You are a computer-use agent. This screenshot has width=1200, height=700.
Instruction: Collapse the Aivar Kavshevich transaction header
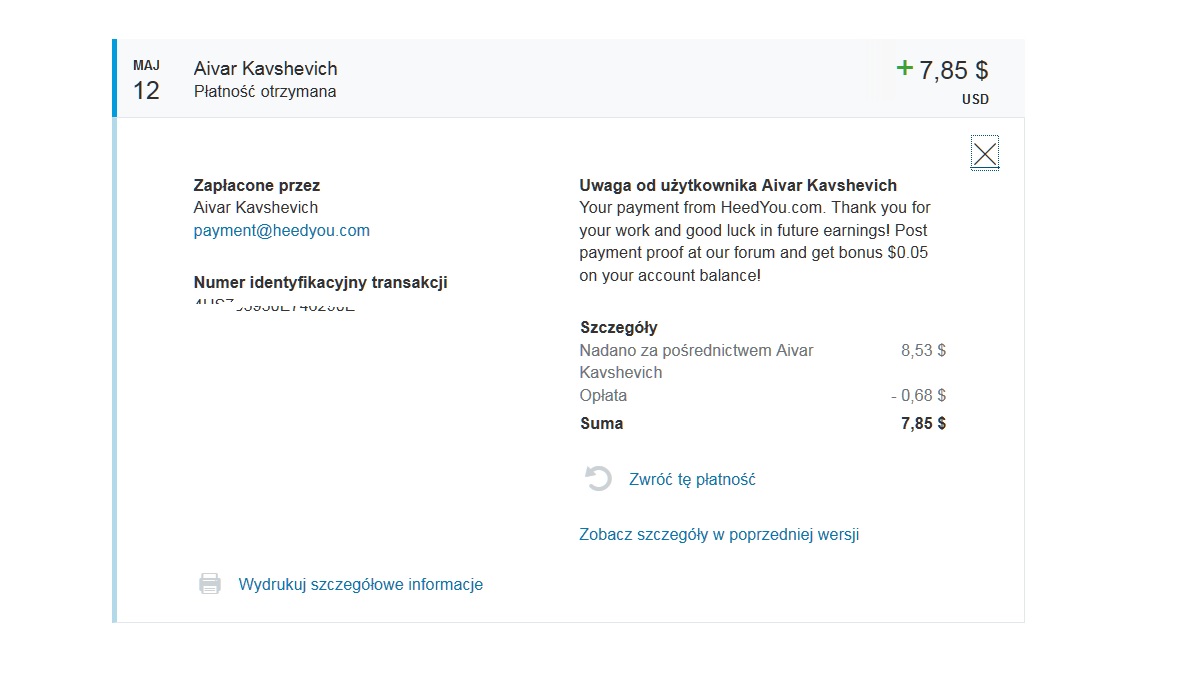pos(570,78)
